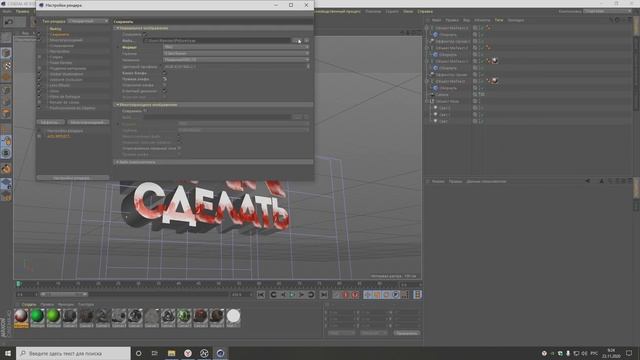Open the Window menu in the main menu bar

click(x=408, y=11)
